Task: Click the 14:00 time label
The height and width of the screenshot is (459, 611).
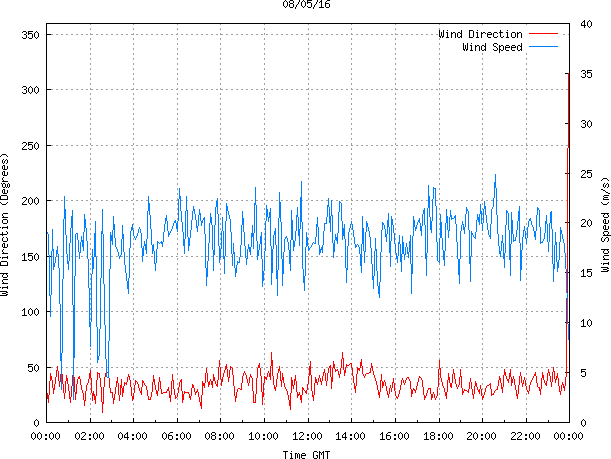Action: click(351, 436)
